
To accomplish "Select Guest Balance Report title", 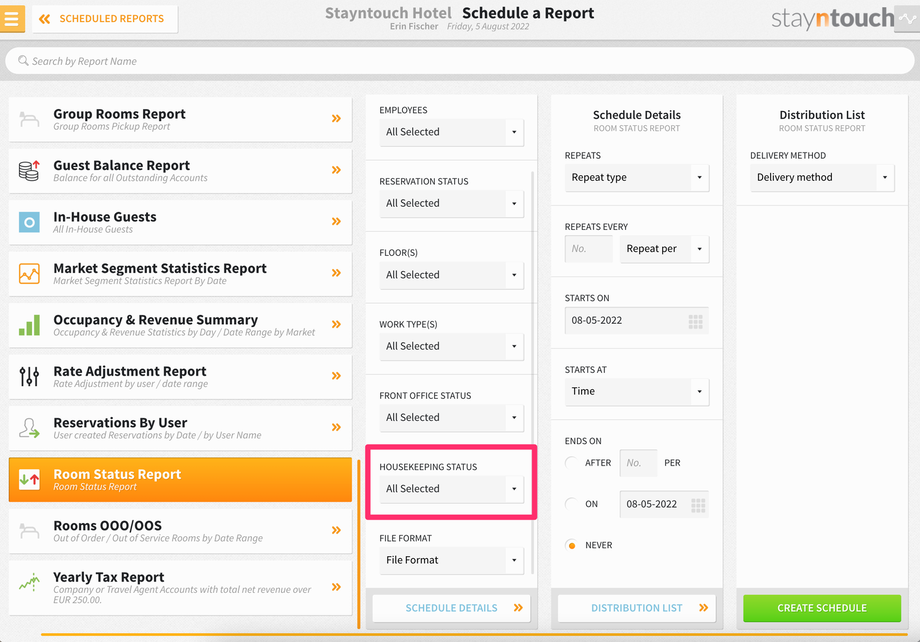I will click(x=121, y=165).
